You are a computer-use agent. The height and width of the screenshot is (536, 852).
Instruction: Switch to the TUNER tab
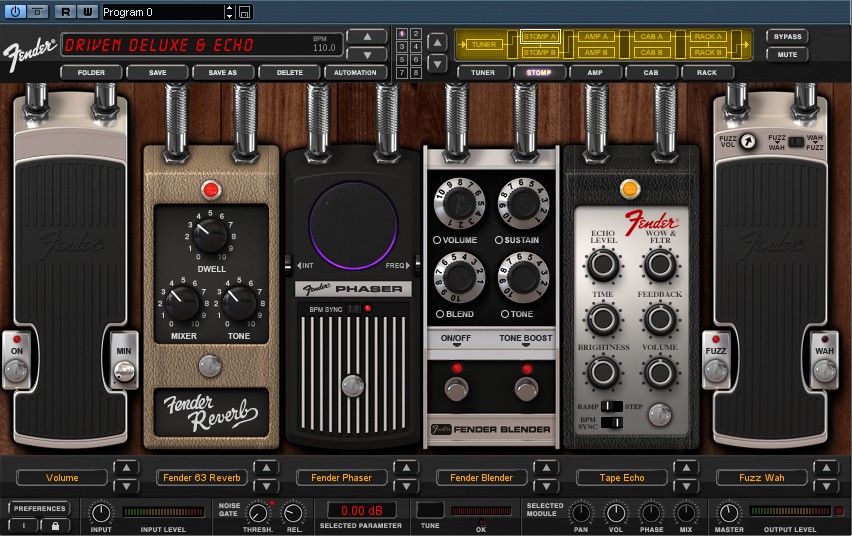483,72
